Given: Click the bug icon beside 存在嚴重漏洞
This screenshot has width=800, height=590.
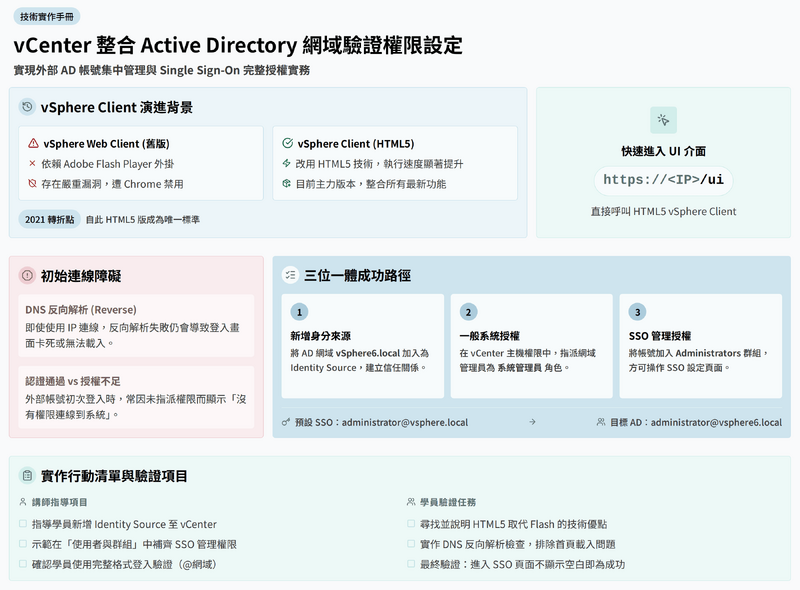Looking at the screenshot, I should [33, 184].
